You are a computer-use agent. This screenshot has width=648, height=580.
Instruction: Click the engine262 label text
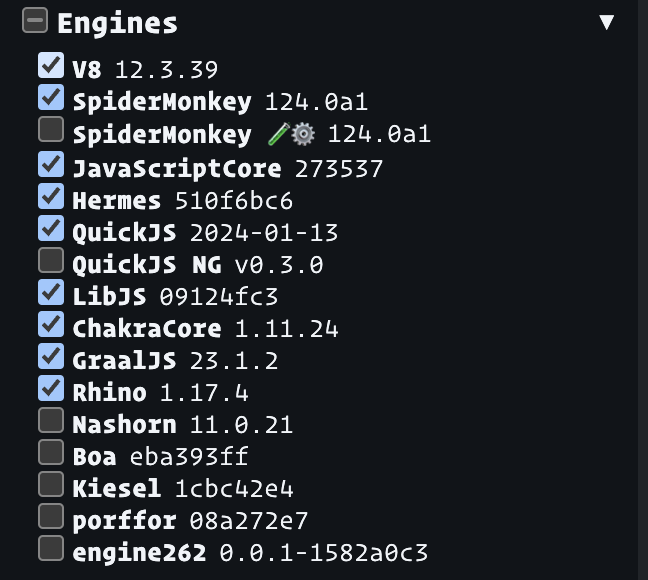[139, 553]
